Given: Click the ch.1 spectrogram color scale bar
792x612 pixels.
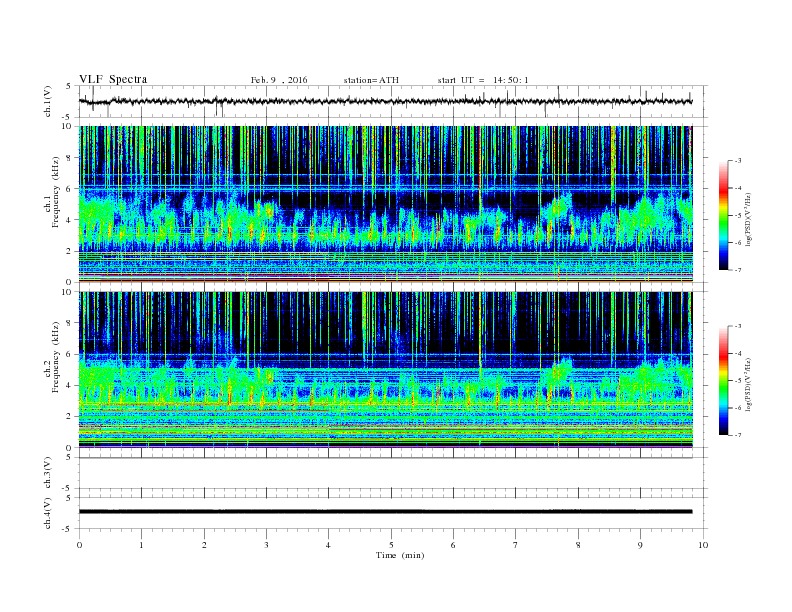Looking at the screenshot, I should [723, 216].
